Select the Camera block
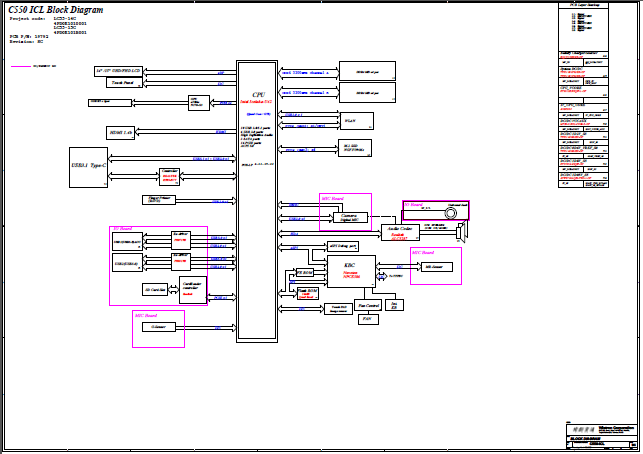 tap(350, 217)
